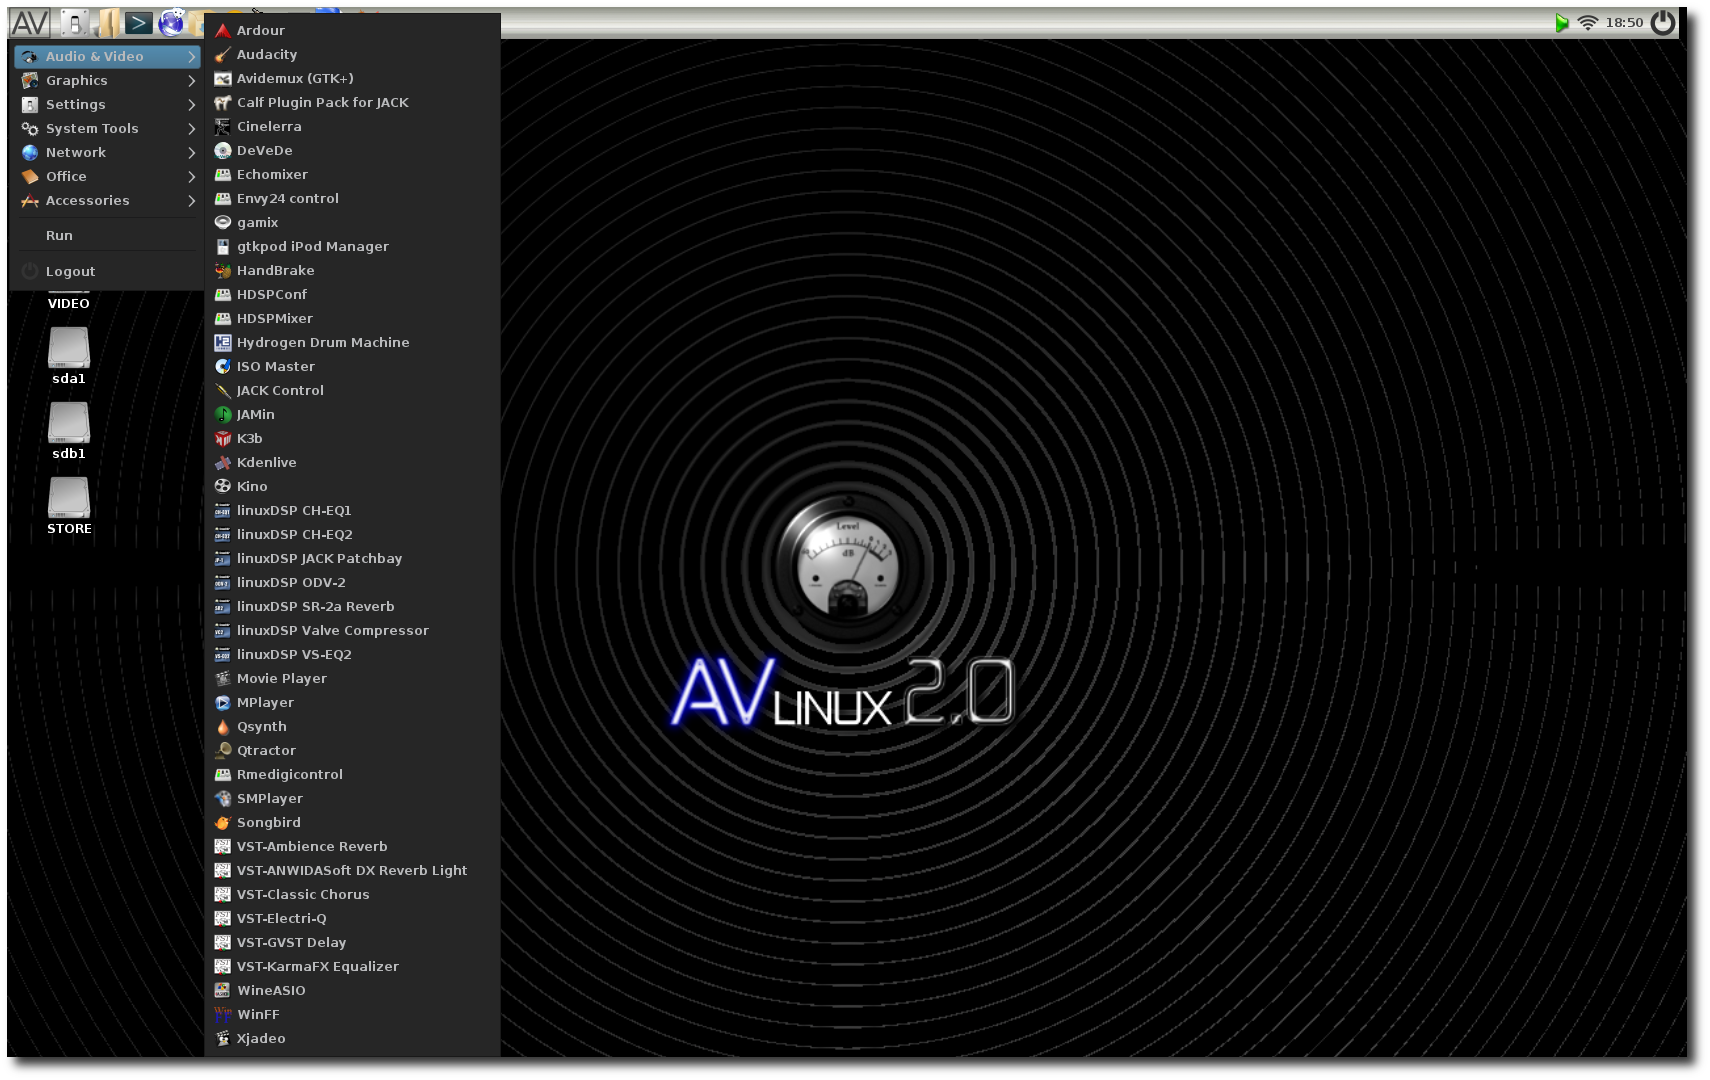
Task: Click the 18:50 clock in the panel
Action: (1624, 23)
